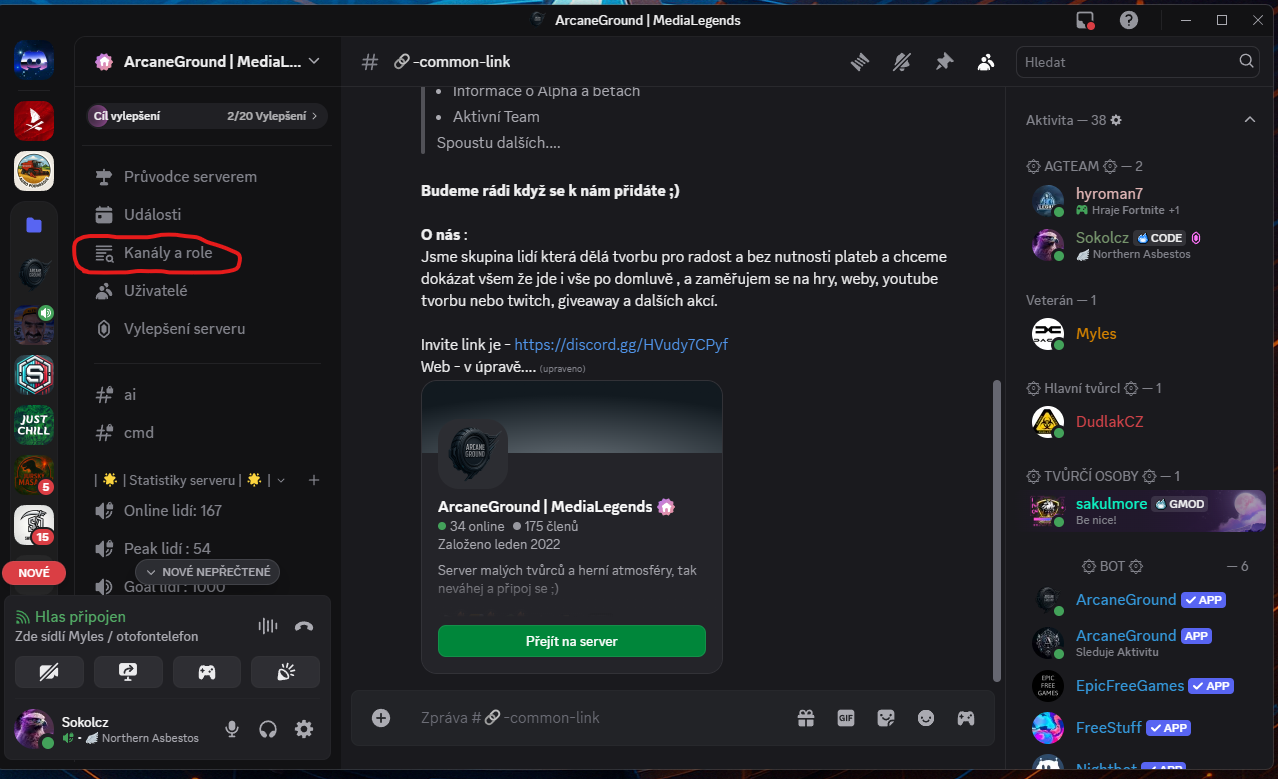Screen dimensions: 1278x779
Task: Click the red NOVÉ server list badge
Action: coord(34,573)
